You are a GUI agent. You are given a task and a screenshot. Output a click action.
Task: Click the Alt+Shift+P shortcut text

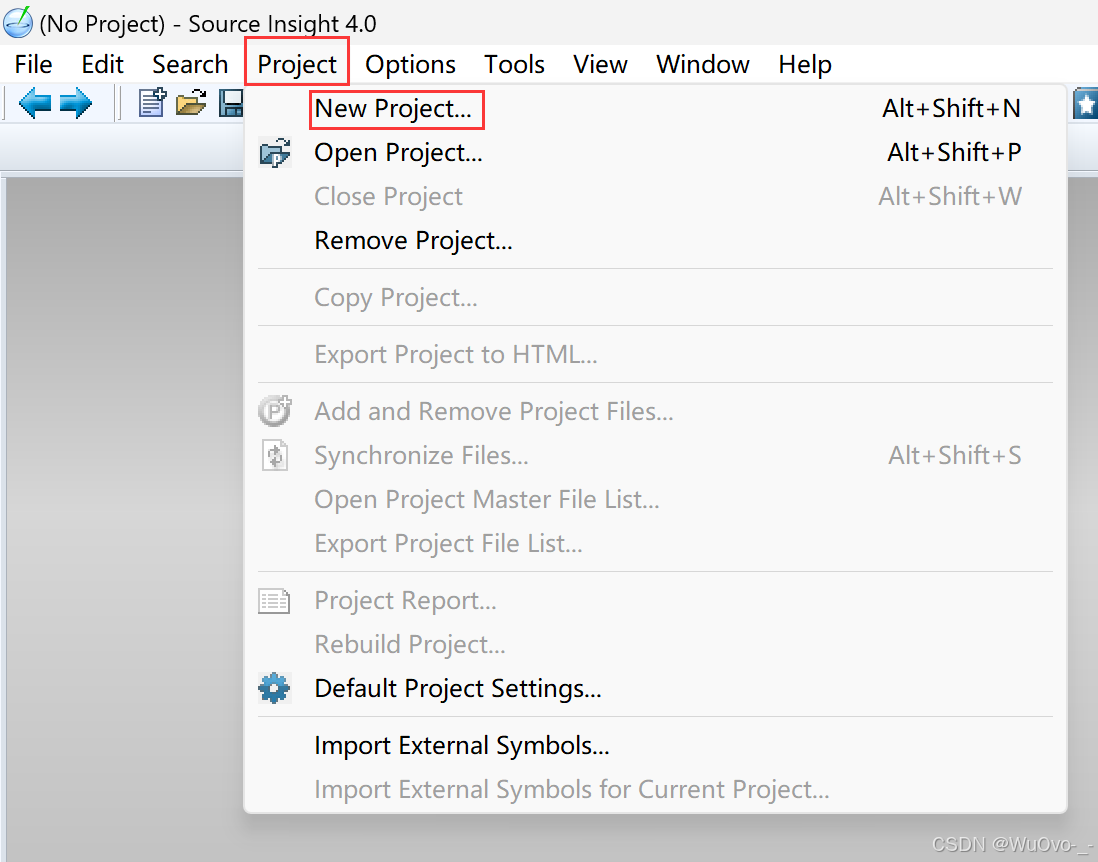(954, 152)
